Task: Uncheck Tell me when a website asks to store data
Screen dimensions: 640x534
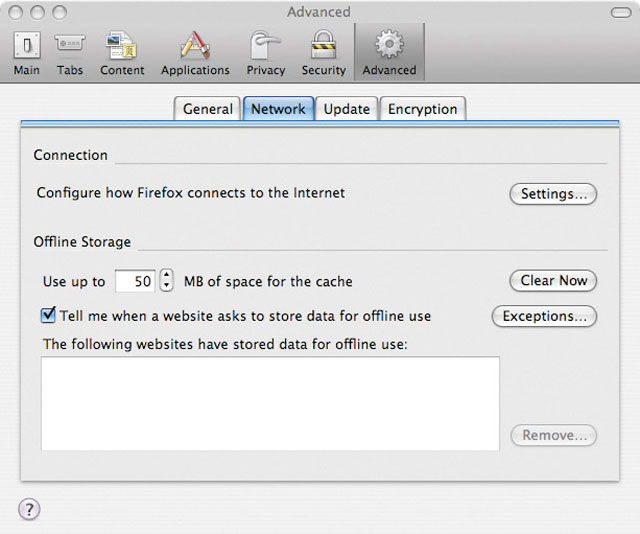Action: [48, 315]
